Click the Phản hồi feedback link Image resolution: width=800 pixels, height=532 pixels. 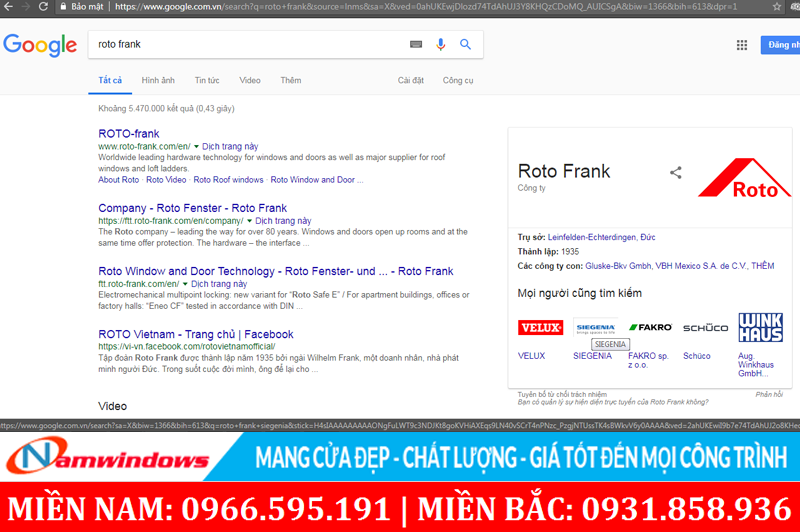point(769,394)
